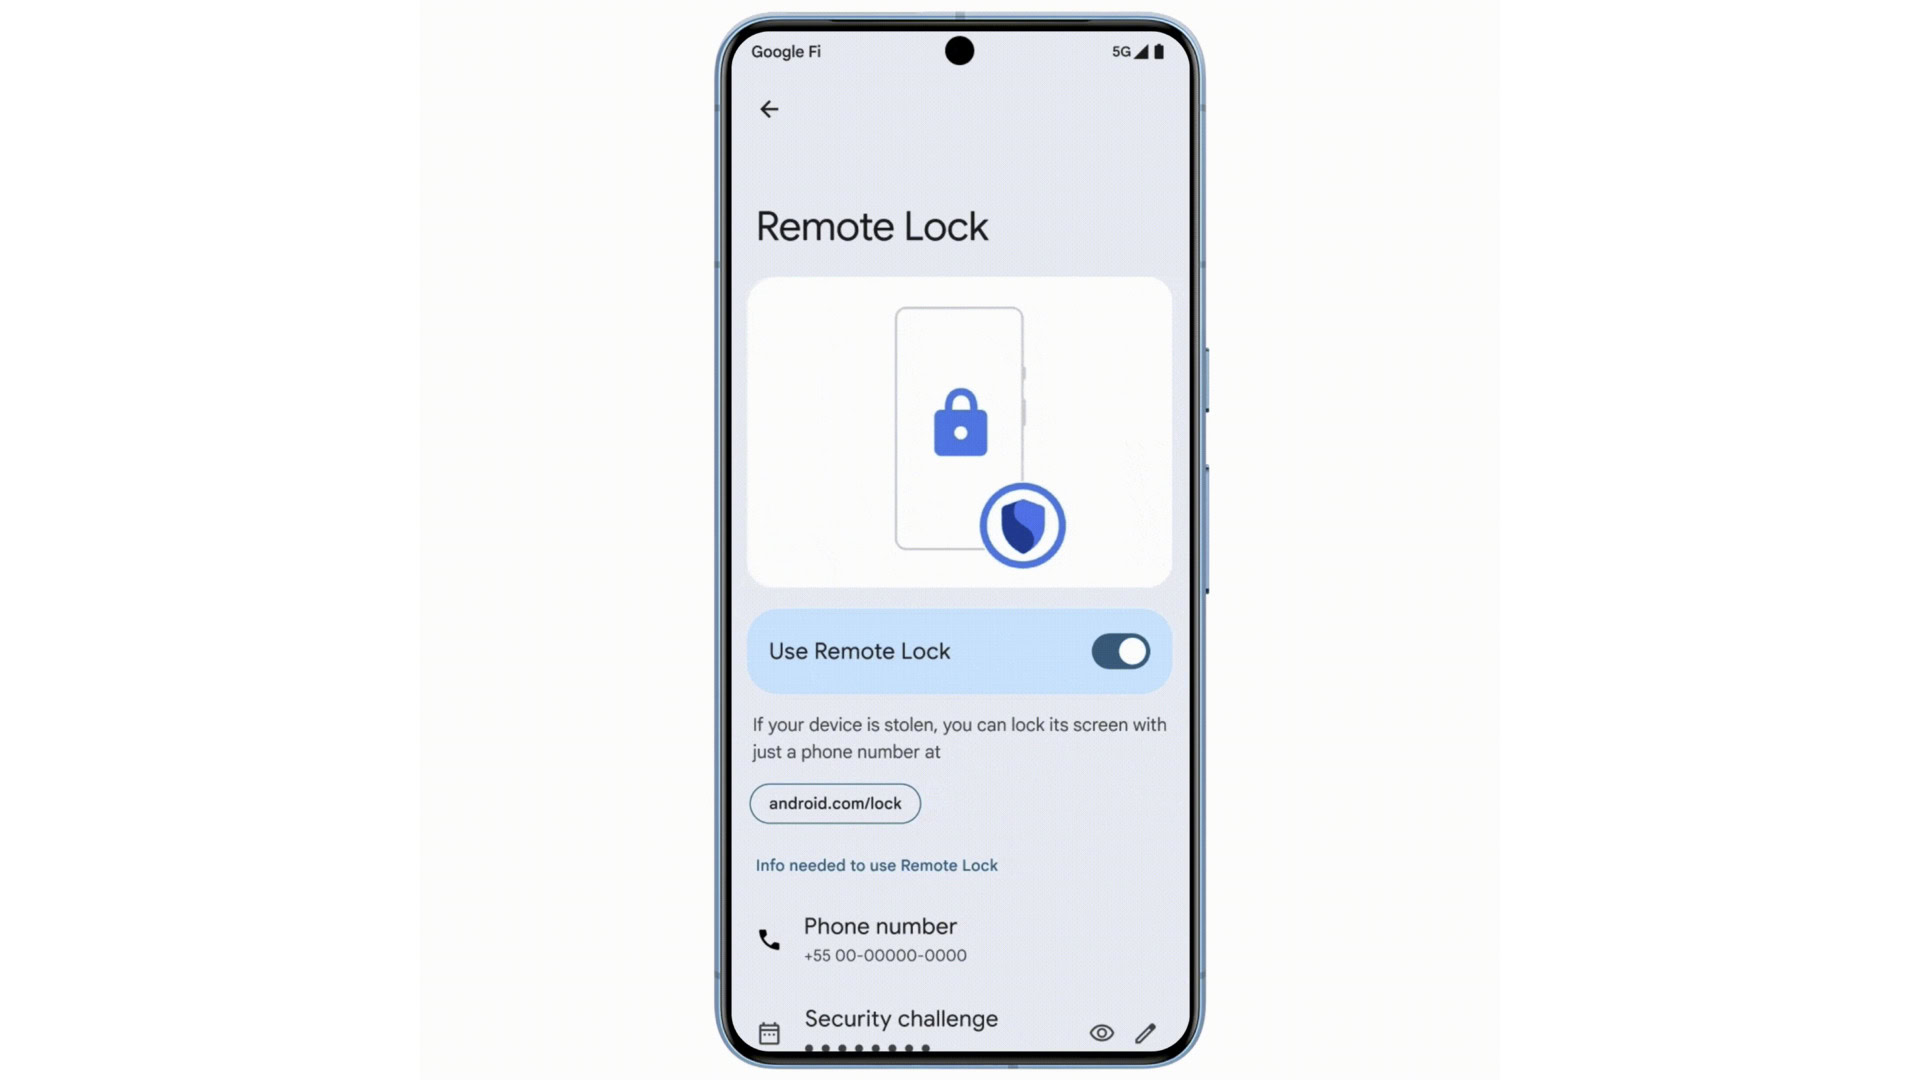Viewport: 1920px width, 1080px height.
Task: Toggle the Use Remote Lock switch
Action: (x=1120, y=650)
